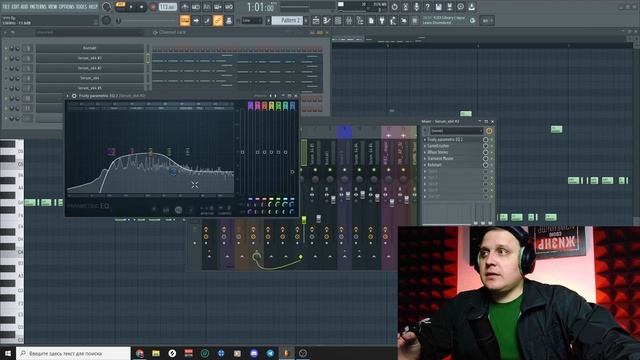Click the purple band 1 token on EQ graph

click(x=111, y=151)
